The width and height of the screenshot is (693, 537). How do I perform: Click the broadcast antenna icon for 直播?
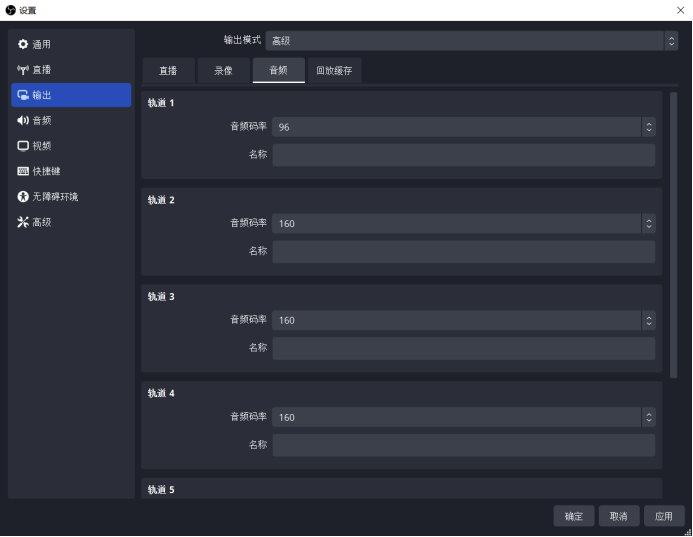(23, 70)
